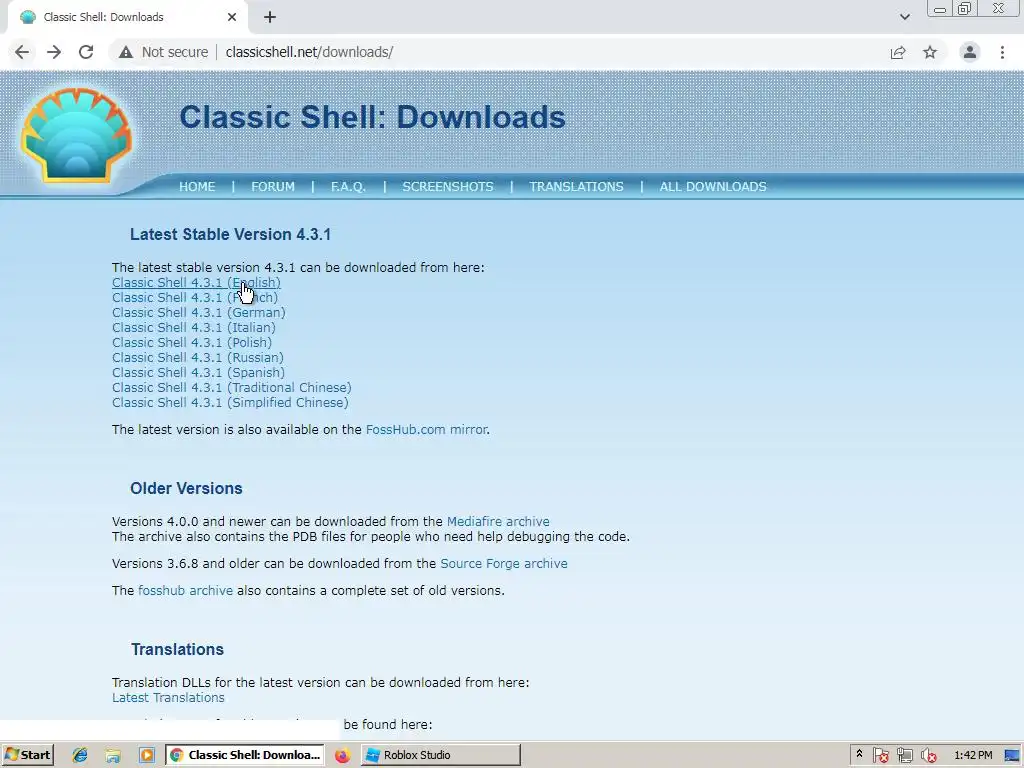
Task: Click the muted volume tray icon
Action: [929, 756]
